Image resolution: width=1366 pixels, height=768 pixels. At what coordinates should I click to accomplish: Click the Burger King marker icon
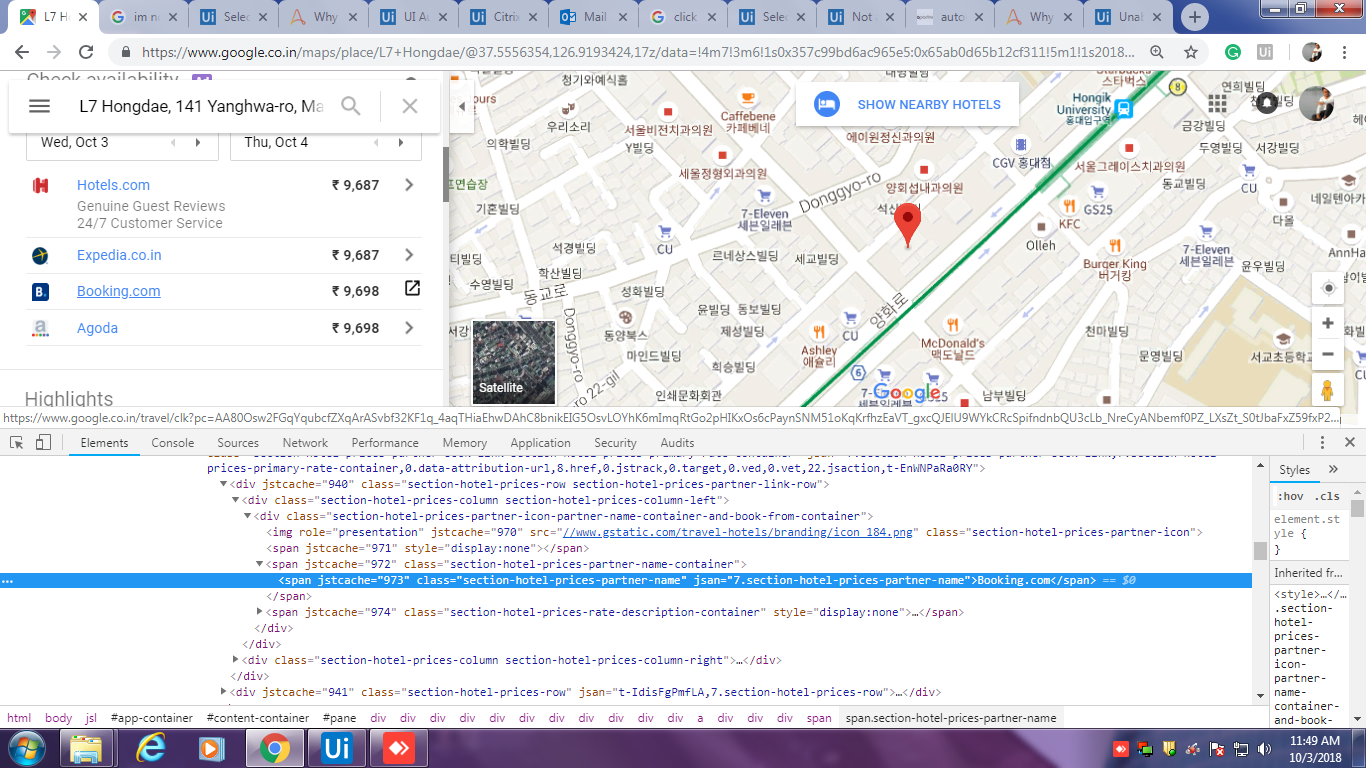(1114, 246)
